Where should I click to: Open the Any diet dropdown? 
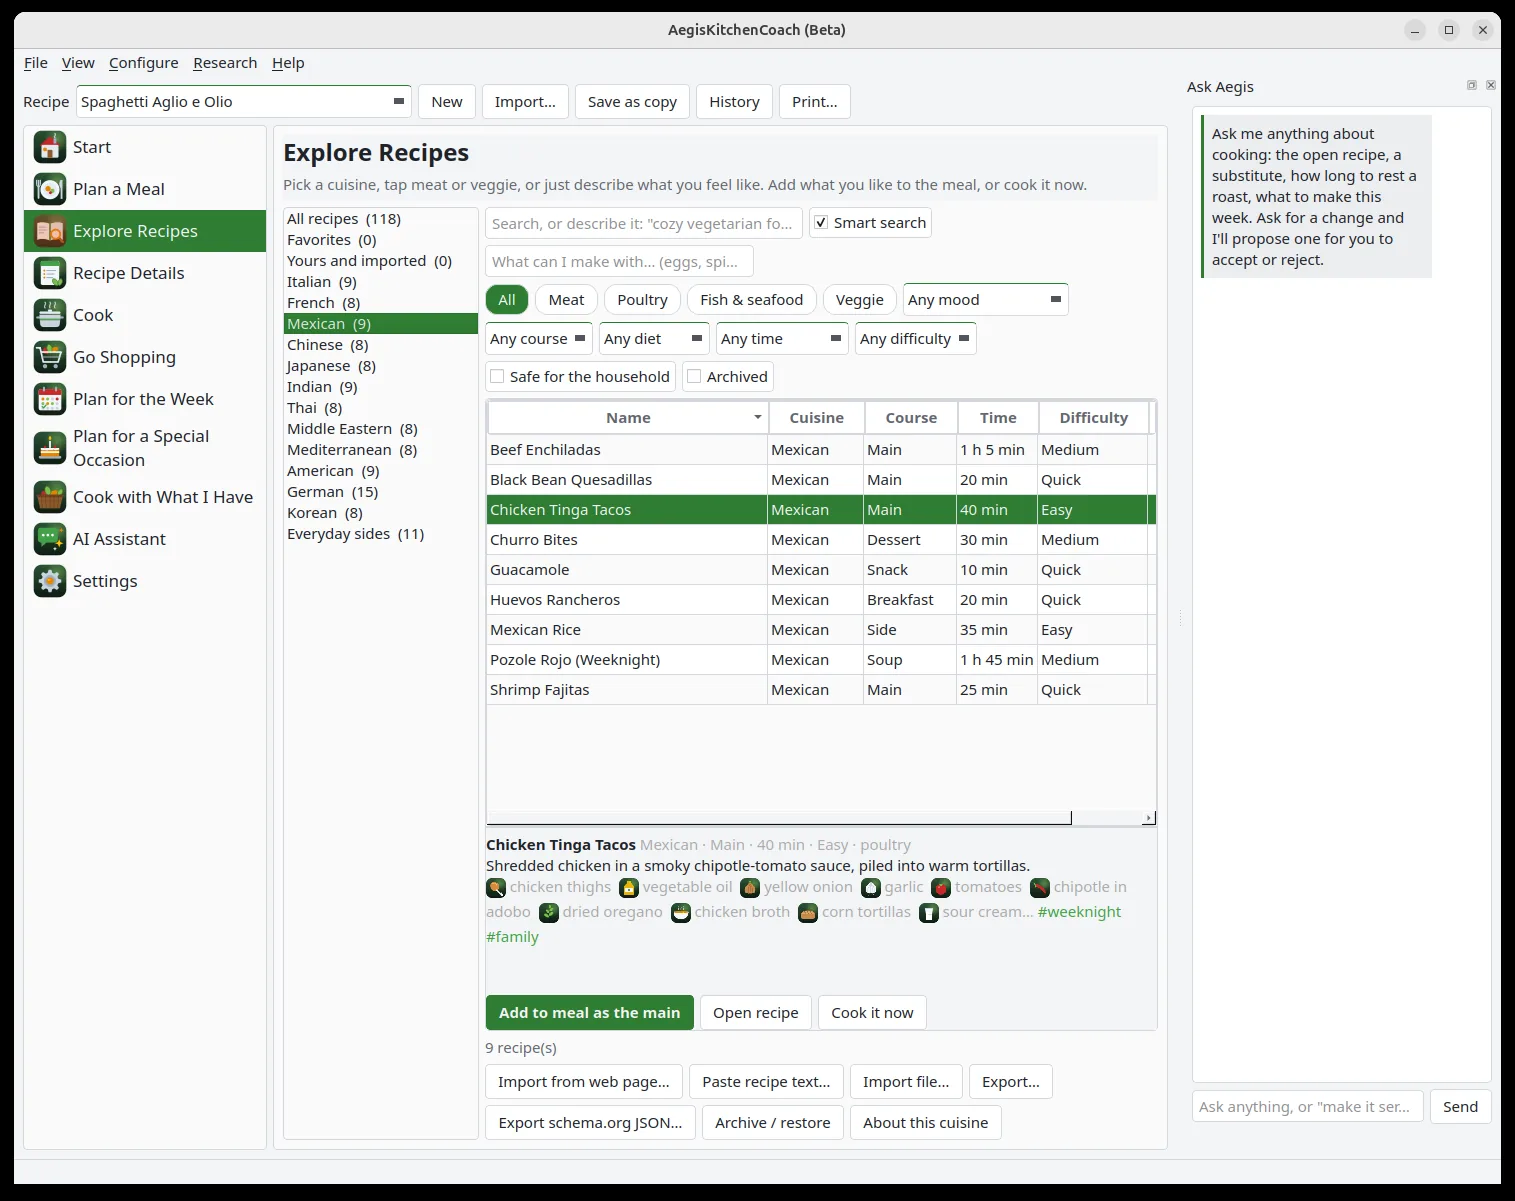pos(654,339)
